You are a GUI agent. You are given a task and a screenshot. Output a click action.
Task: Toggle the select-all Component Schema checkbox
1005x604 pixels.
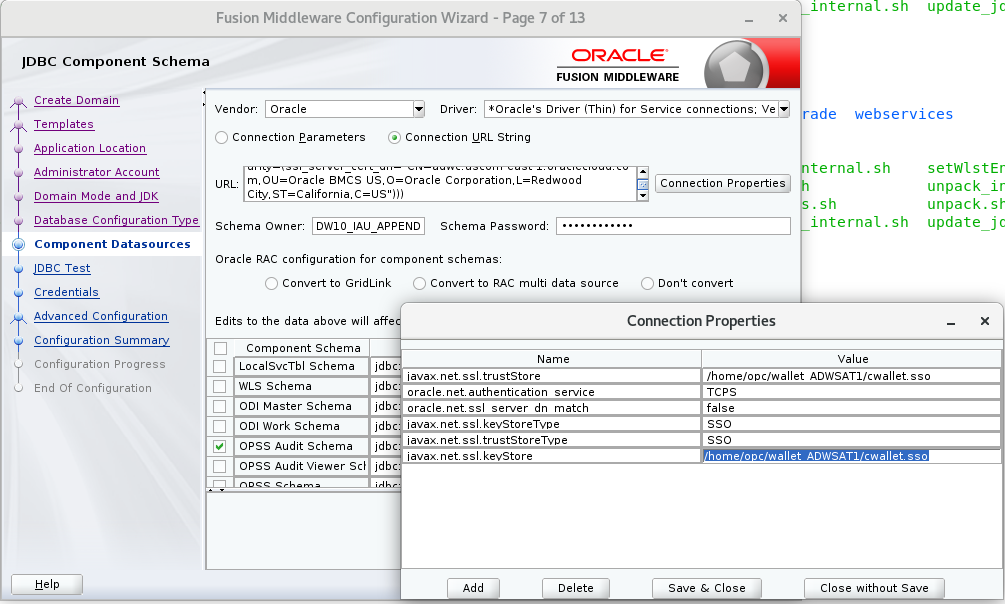pos(220,348)
